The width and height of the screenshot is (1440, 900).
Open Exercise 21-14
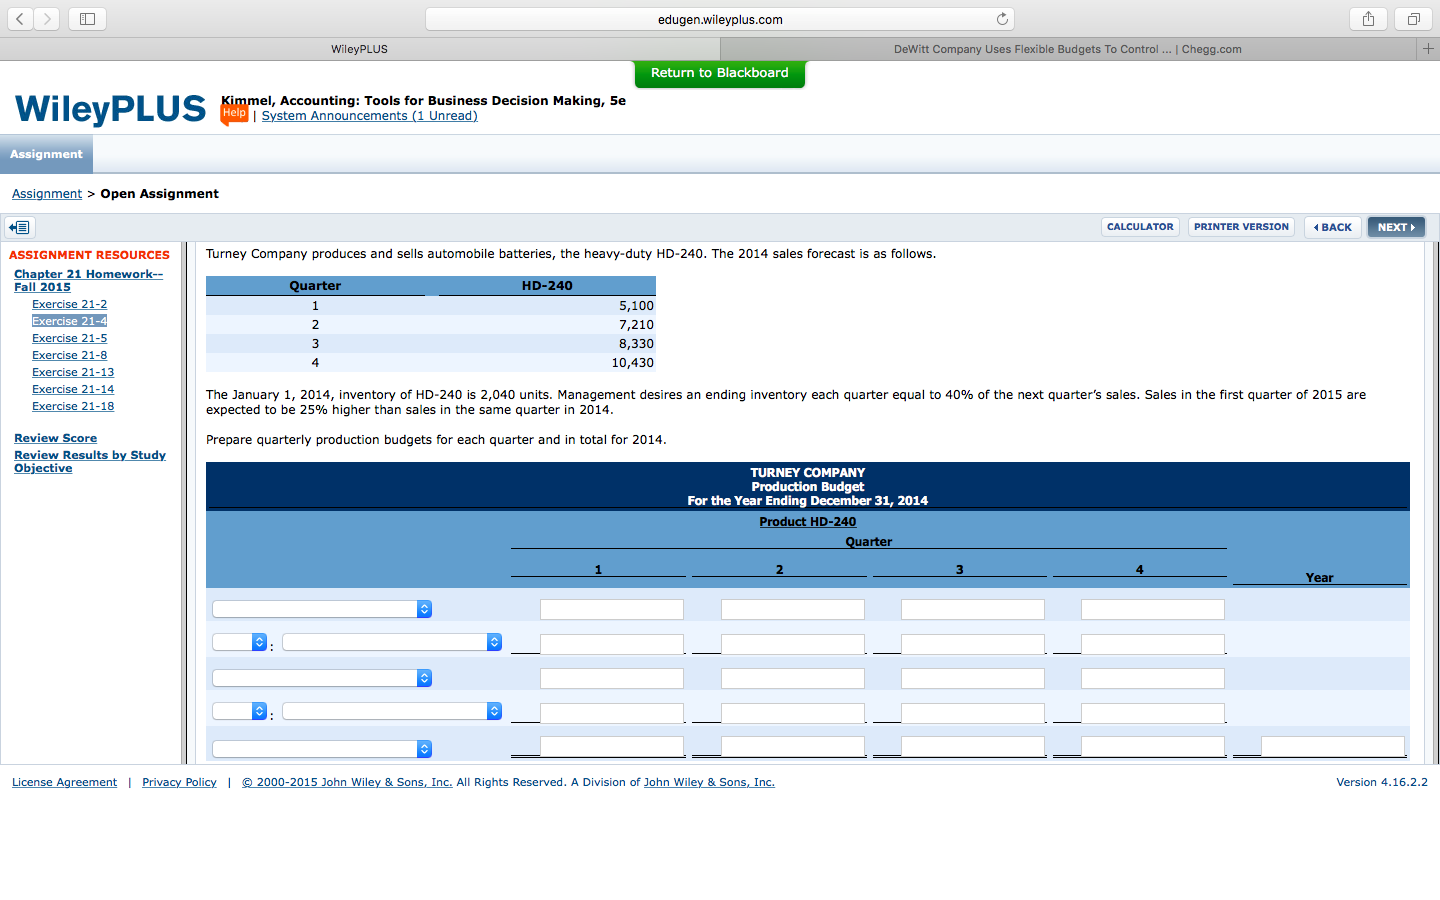coord(73,389)
